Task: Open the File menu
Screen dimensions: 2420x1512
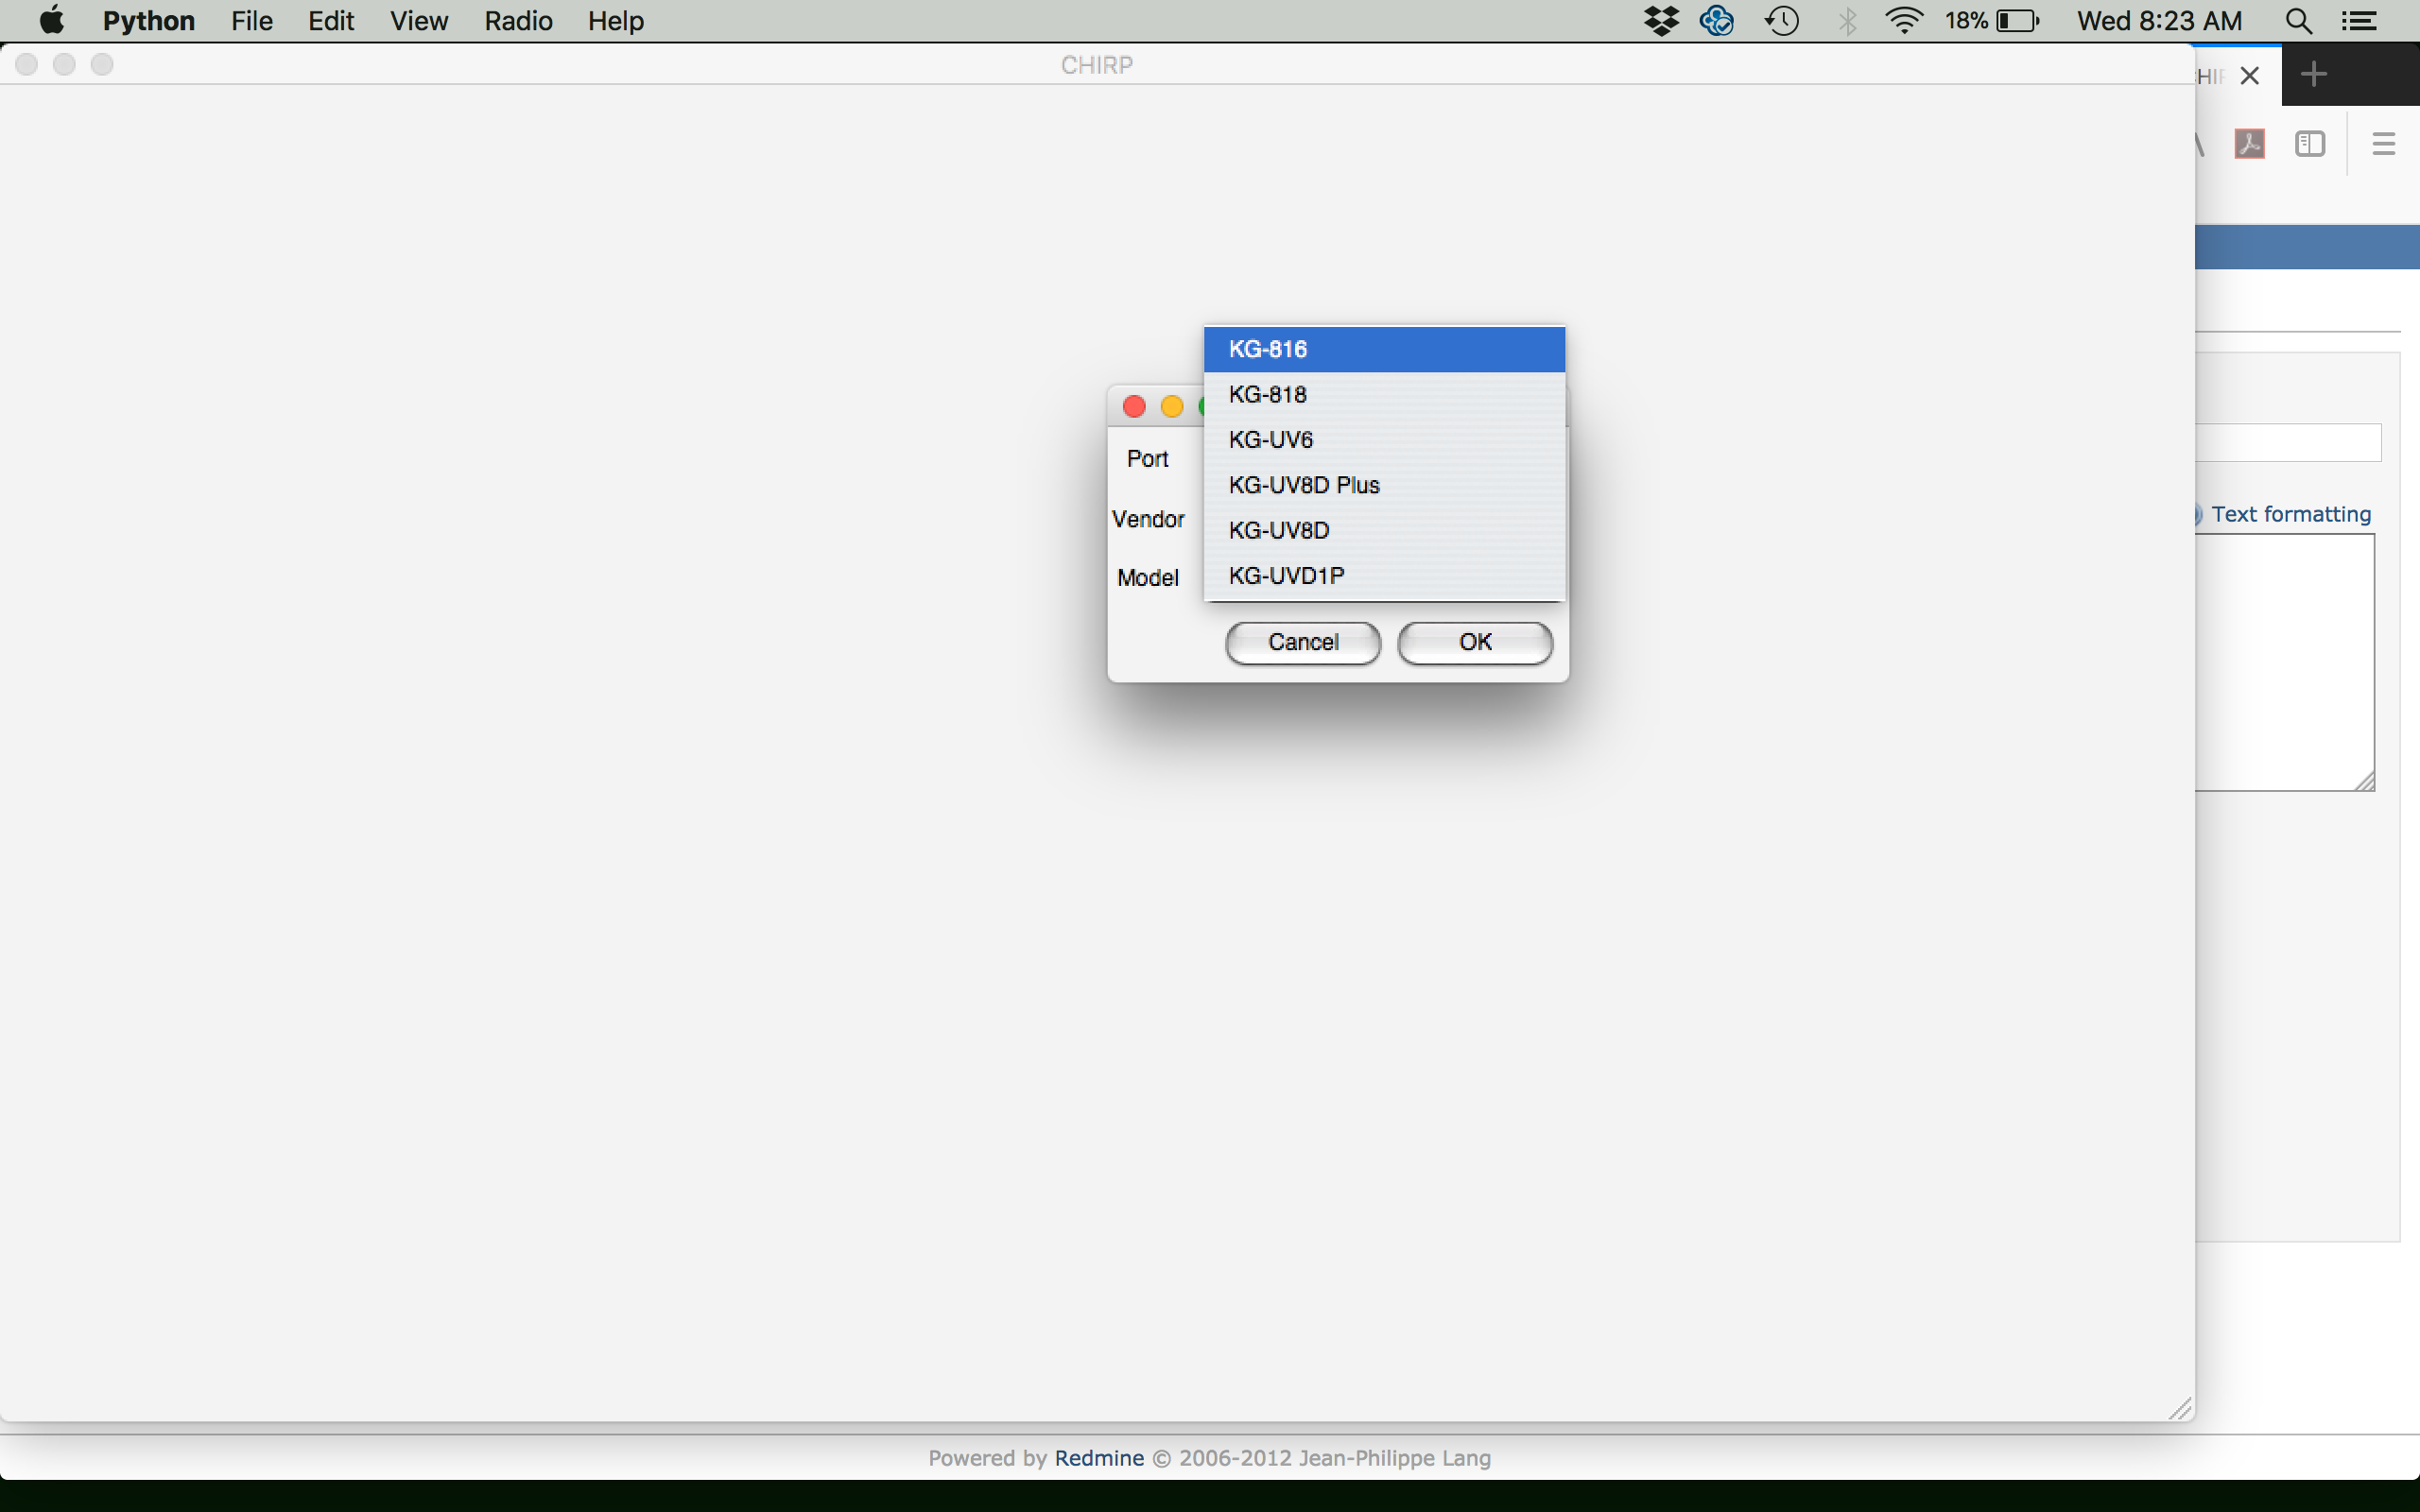Action: coord(252,21)
